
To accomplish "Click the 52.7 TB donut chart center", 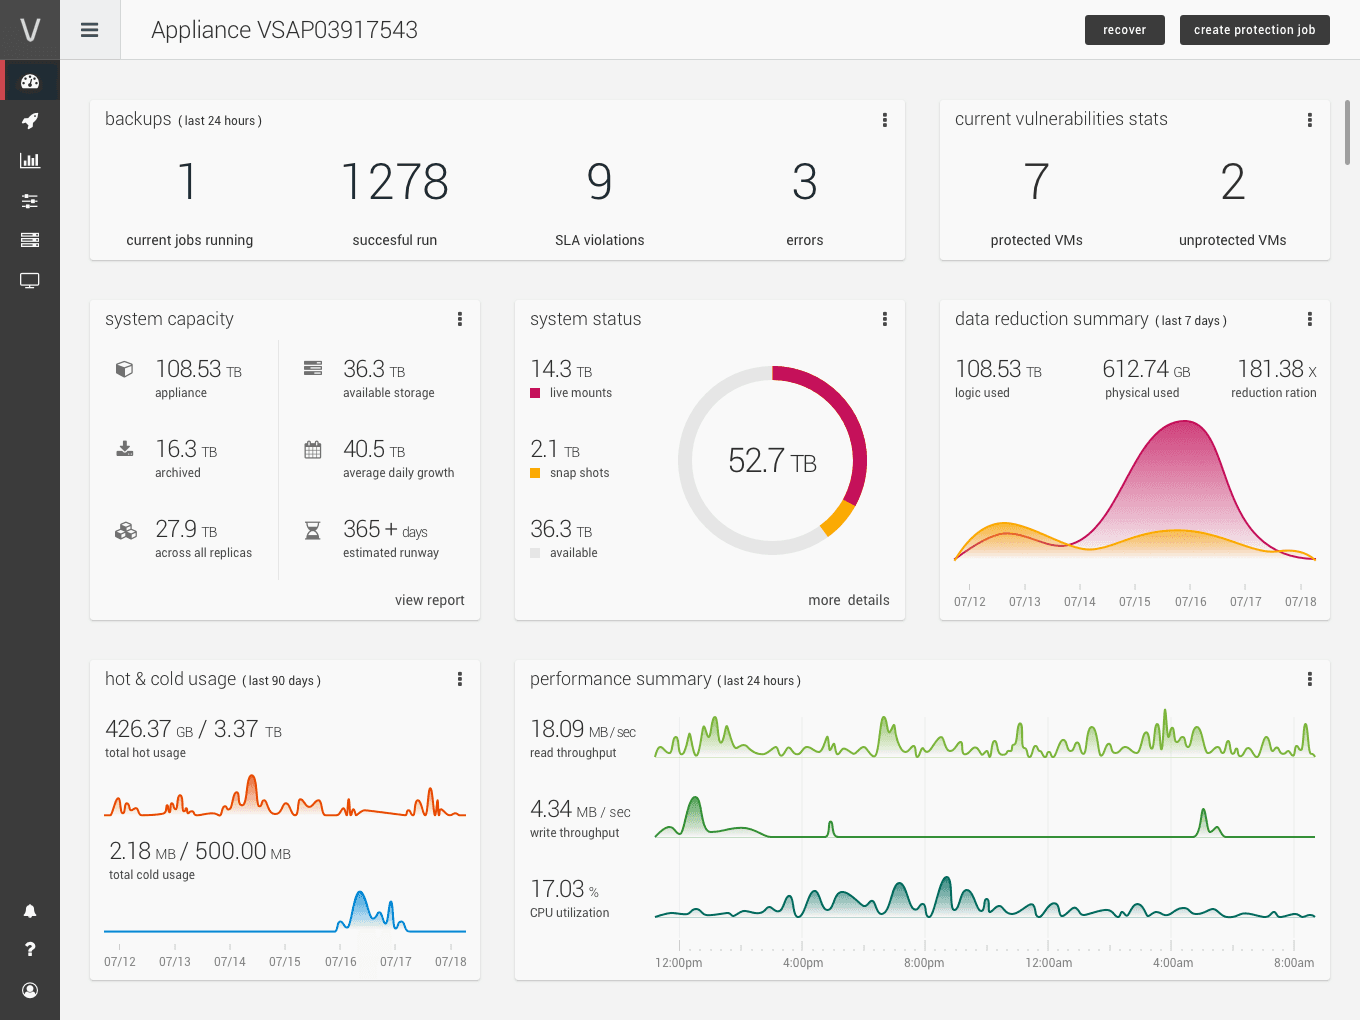I will [x=772, y=461].
